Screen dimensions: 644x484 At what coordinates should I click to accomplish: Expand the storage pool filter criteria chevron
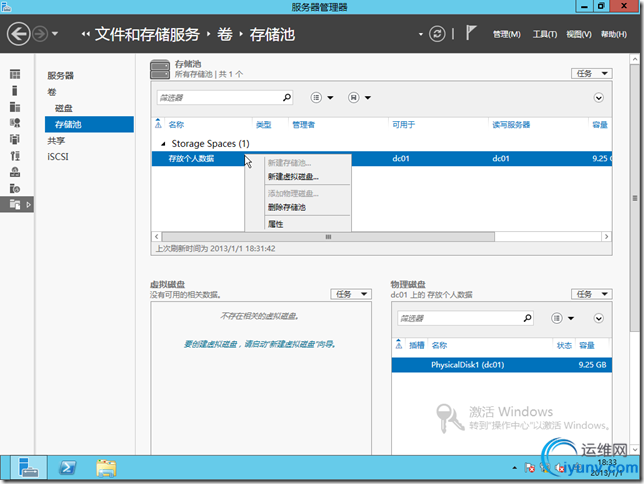(598, 98)
